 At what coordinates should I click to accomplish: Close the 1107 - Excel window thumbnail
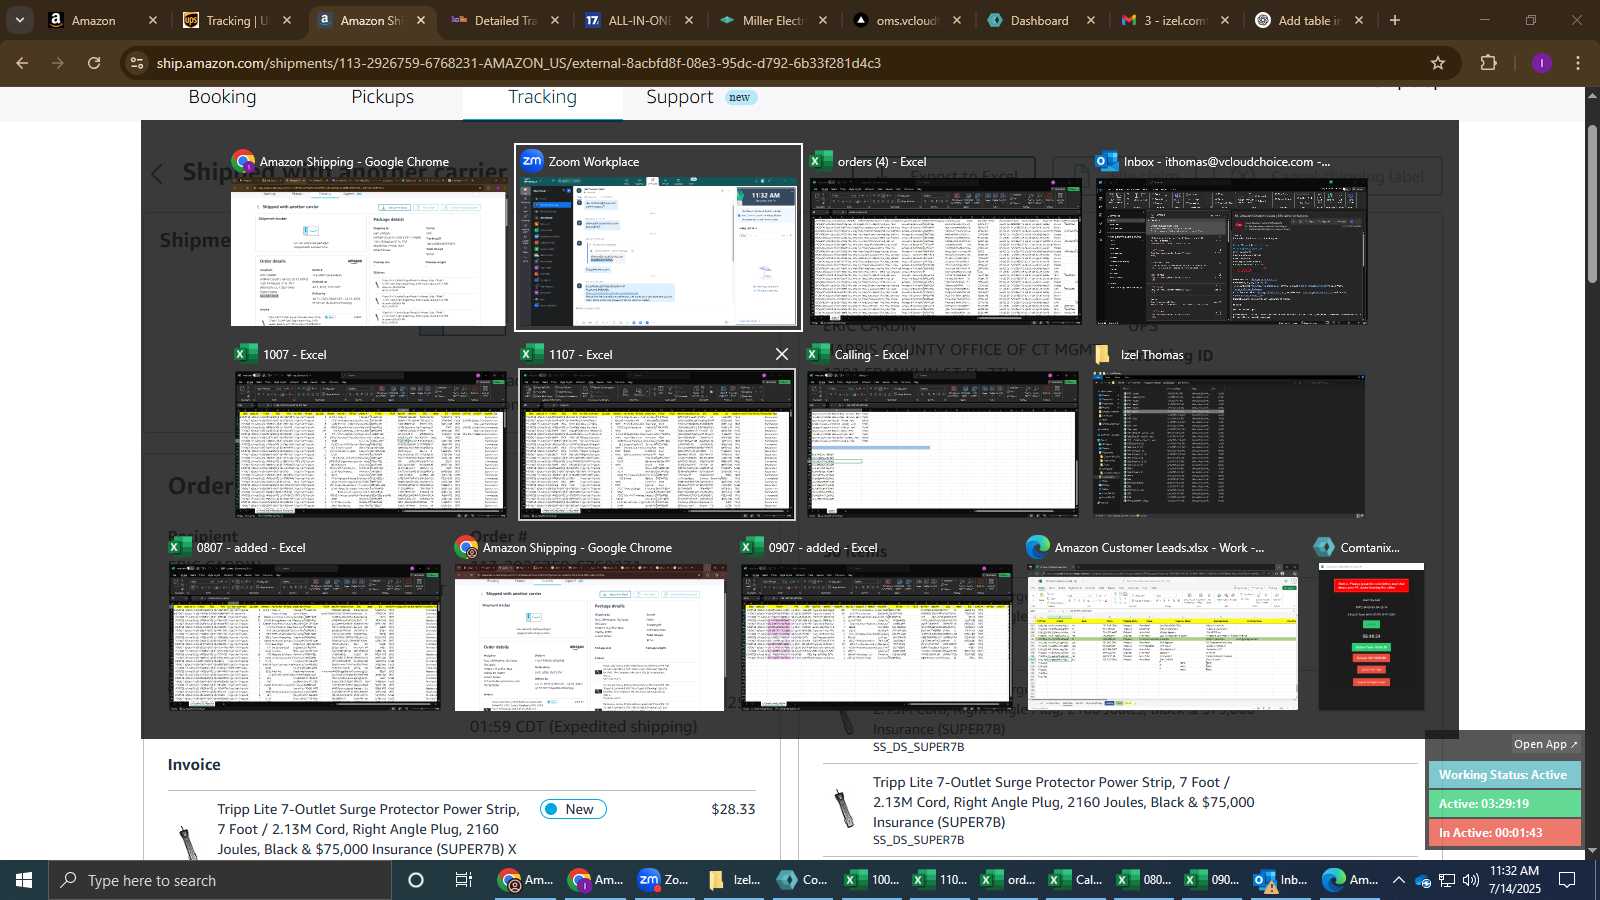[x=782, y=354]
